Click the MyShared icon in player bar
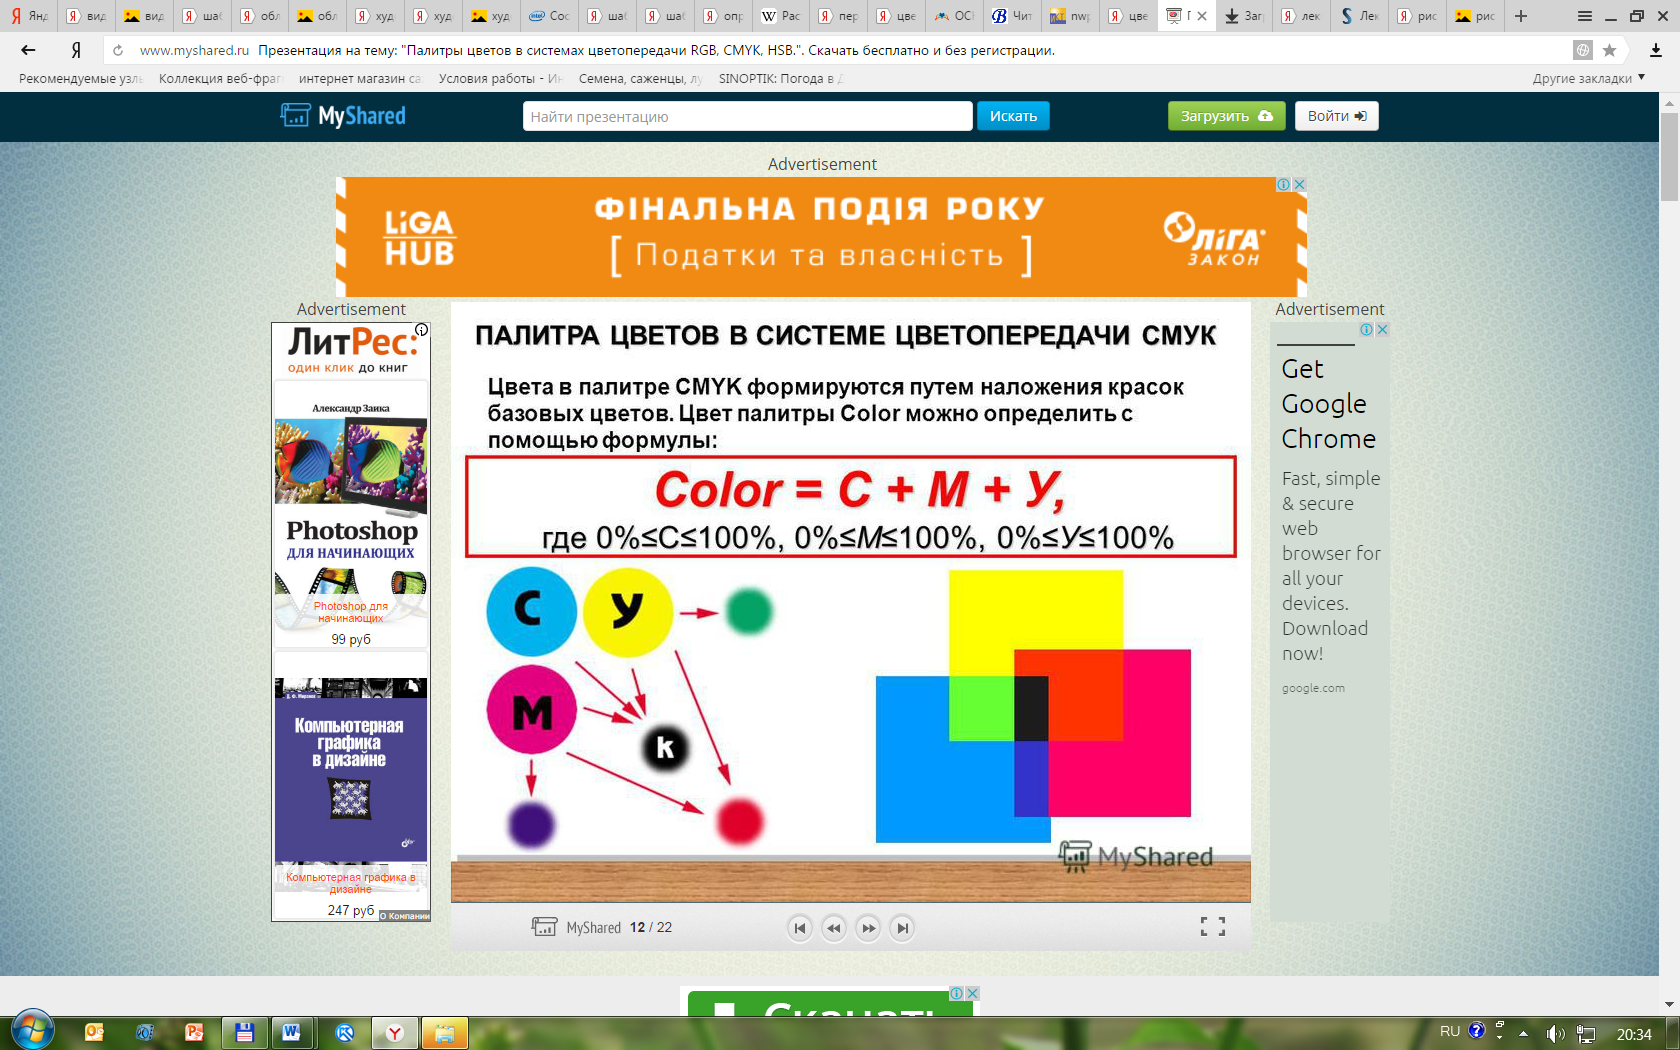The width and height of the screenshot is (1680, 1050). [x=544, y=927]
